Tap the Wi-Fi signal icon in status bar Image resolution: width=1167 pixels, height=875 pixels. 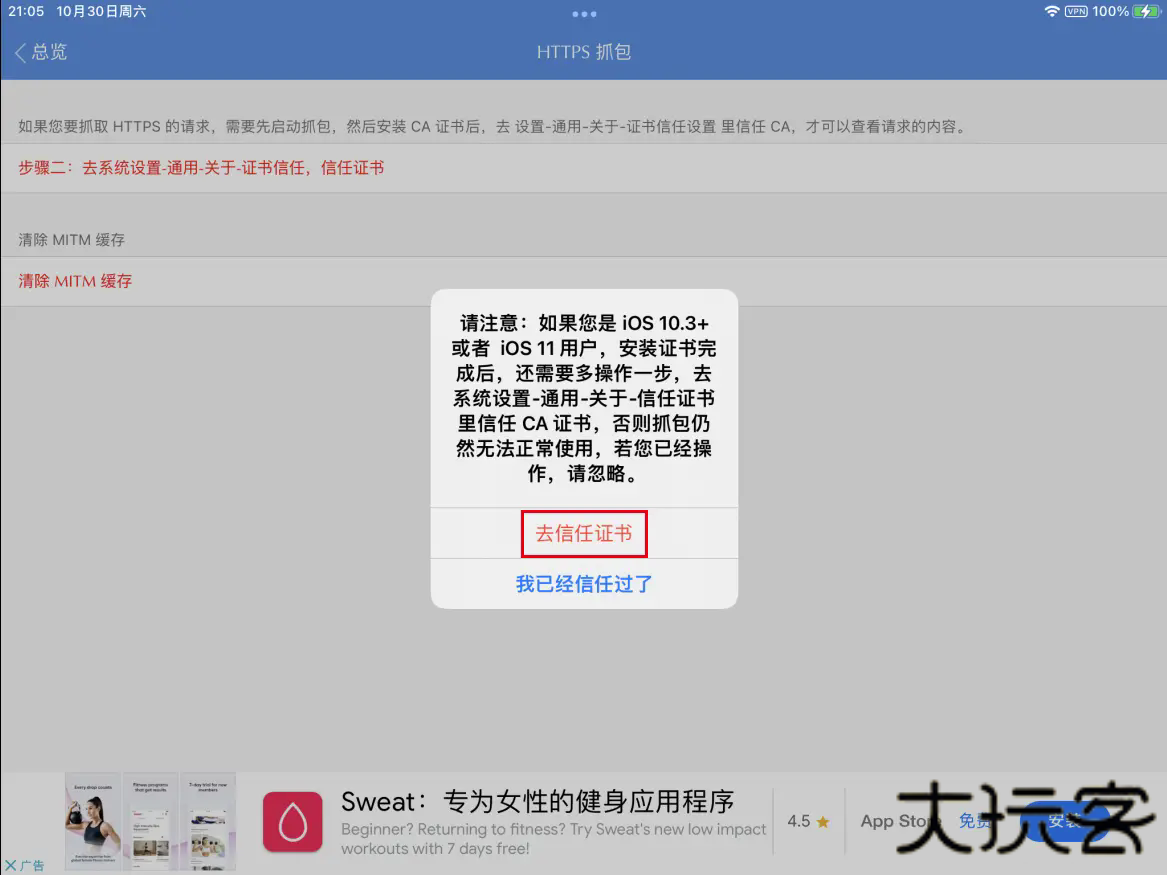pos(1050,12)
